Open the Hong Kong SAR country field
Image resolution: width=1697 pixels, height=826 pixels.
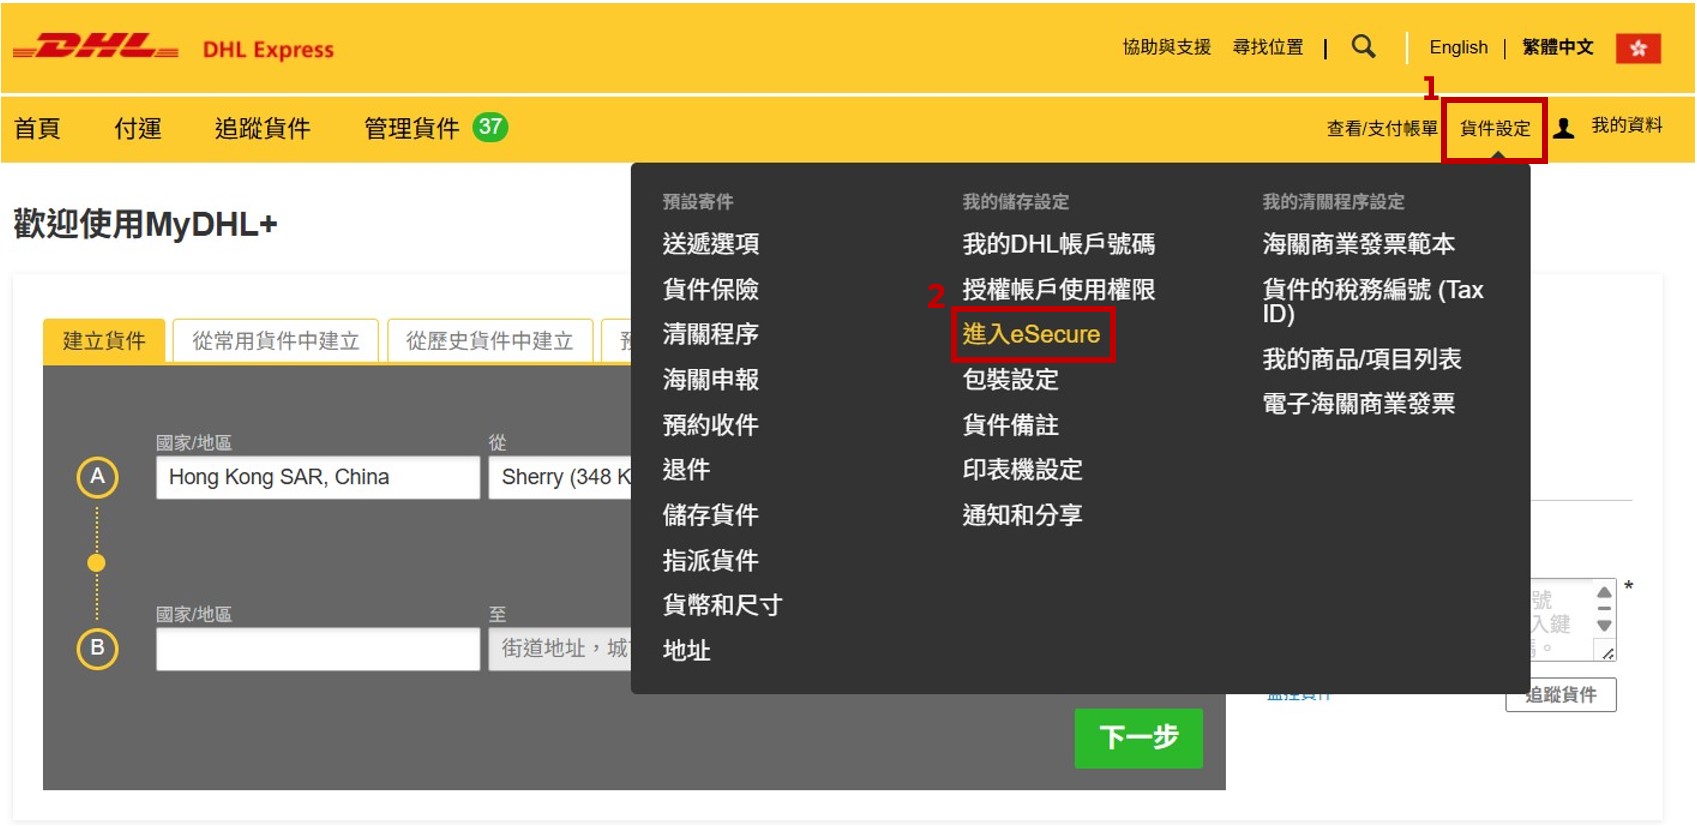click(x=317, y=477)
